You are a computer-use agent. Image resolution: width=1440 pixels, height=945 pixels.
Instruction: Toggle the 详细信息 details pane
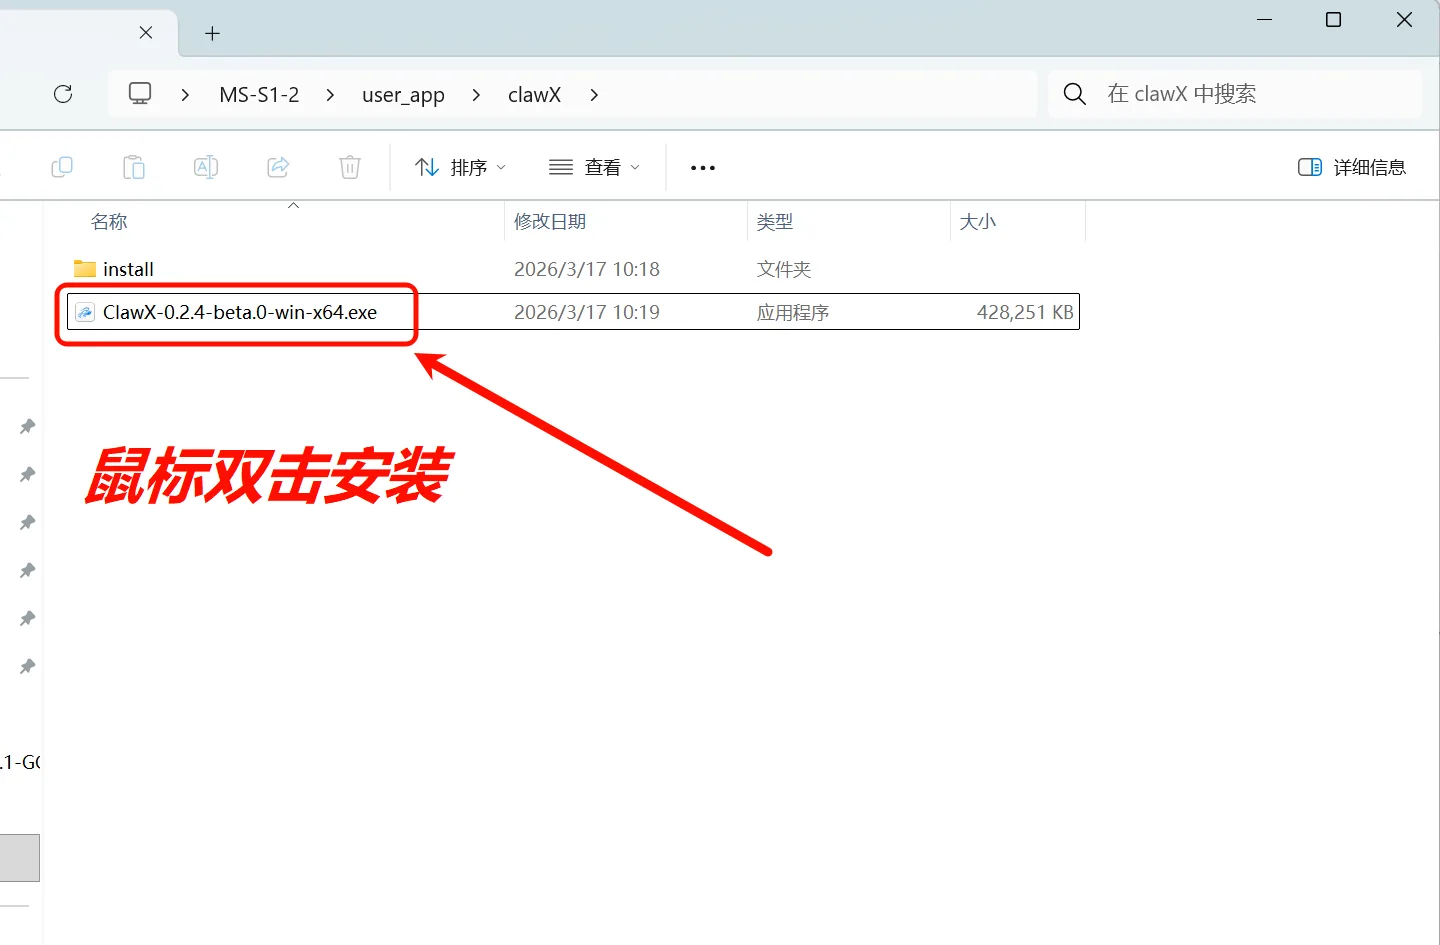(x=1352, y=167)
